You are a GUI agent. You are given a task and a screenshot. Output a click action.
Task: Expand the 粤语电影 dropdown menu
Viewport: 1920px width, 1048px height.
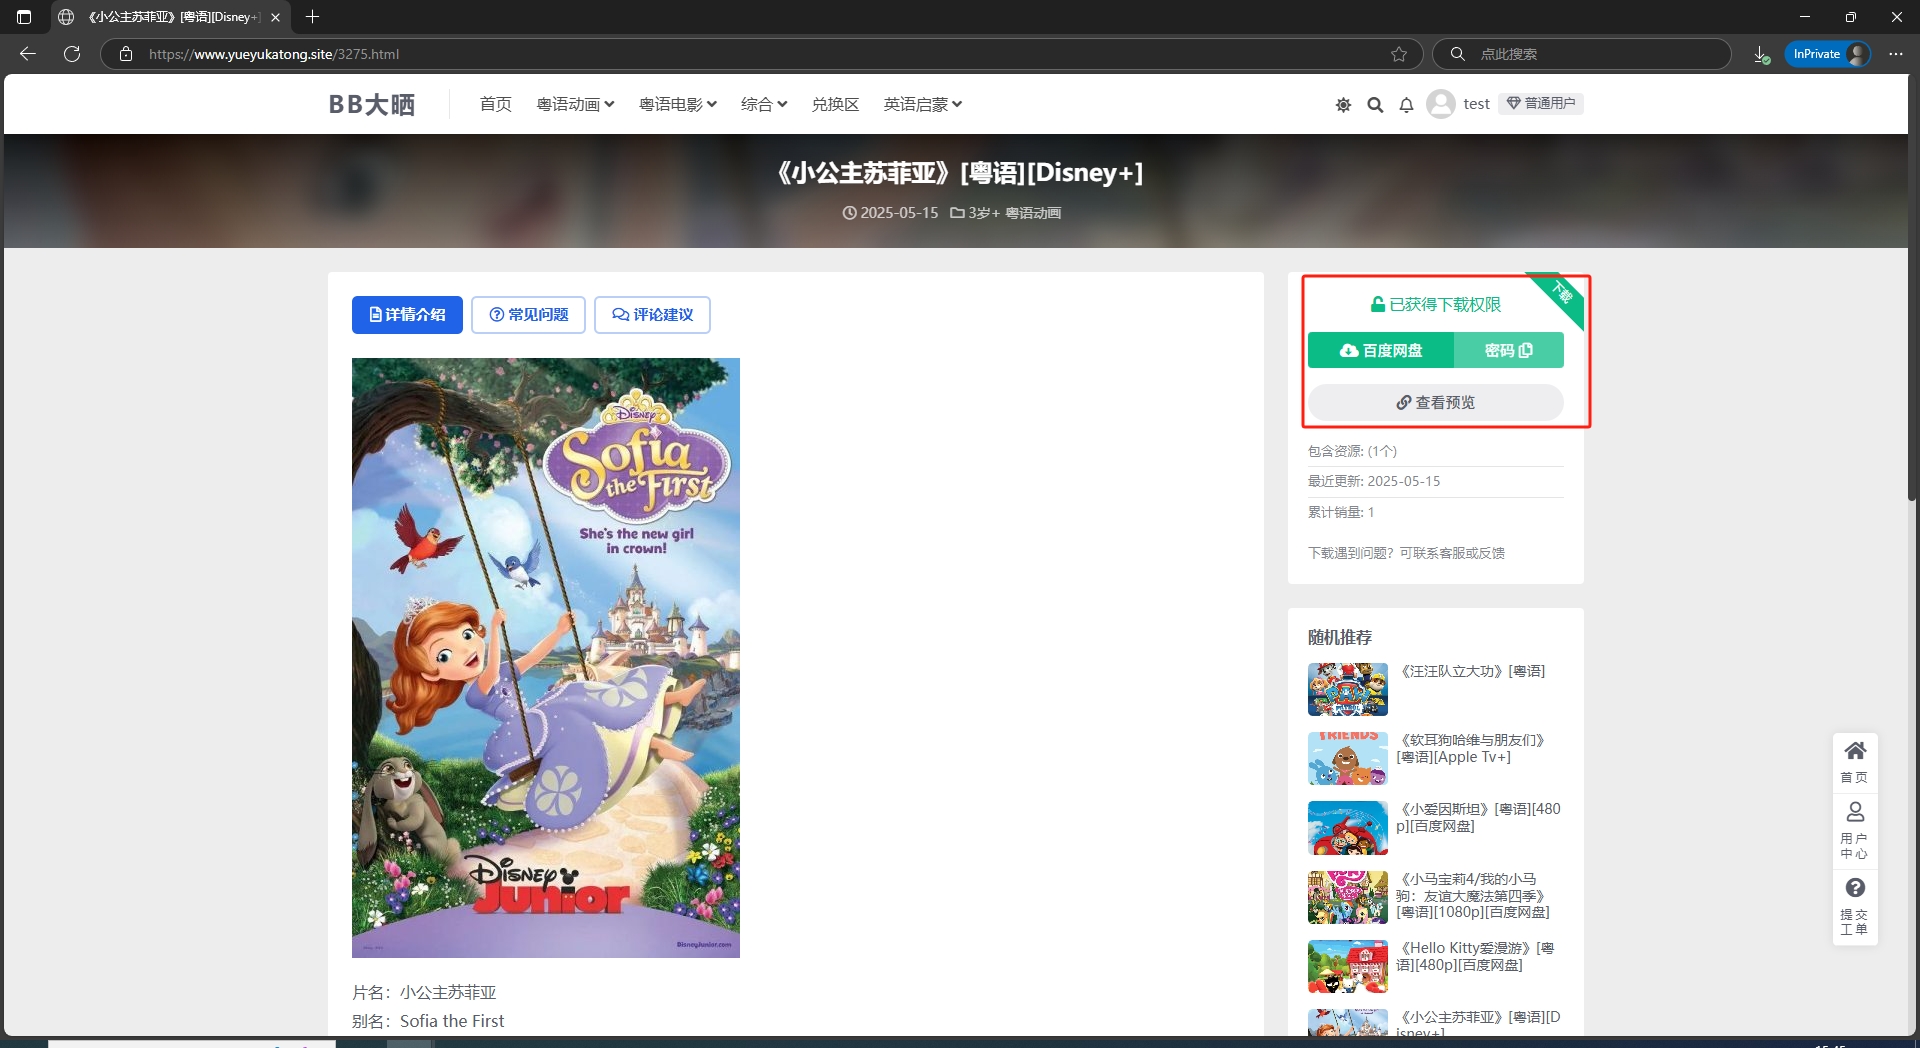click(678, 104)
